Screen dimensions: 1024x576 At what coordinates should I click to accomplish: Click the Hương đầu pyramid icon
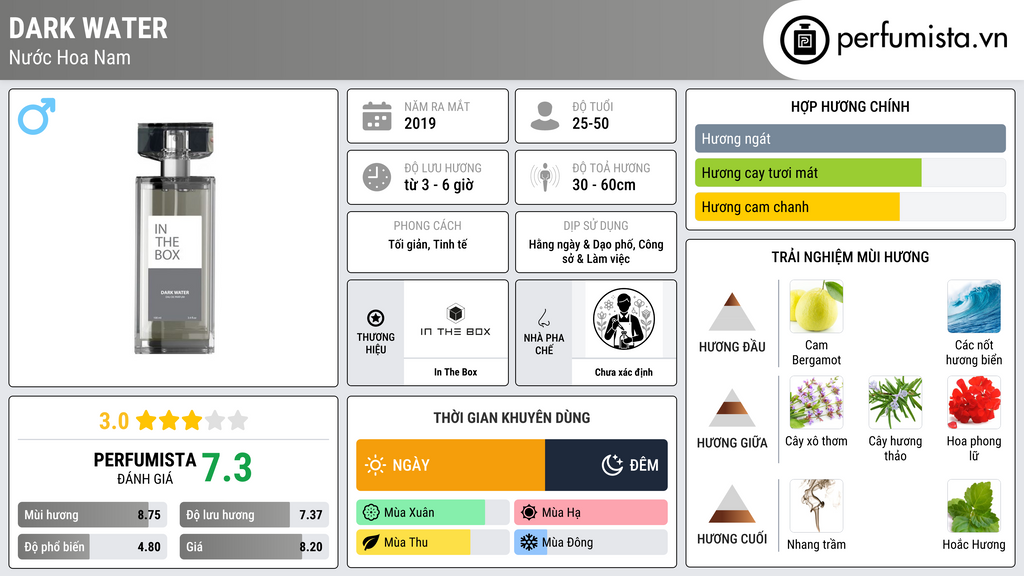[x=732, y=312]
